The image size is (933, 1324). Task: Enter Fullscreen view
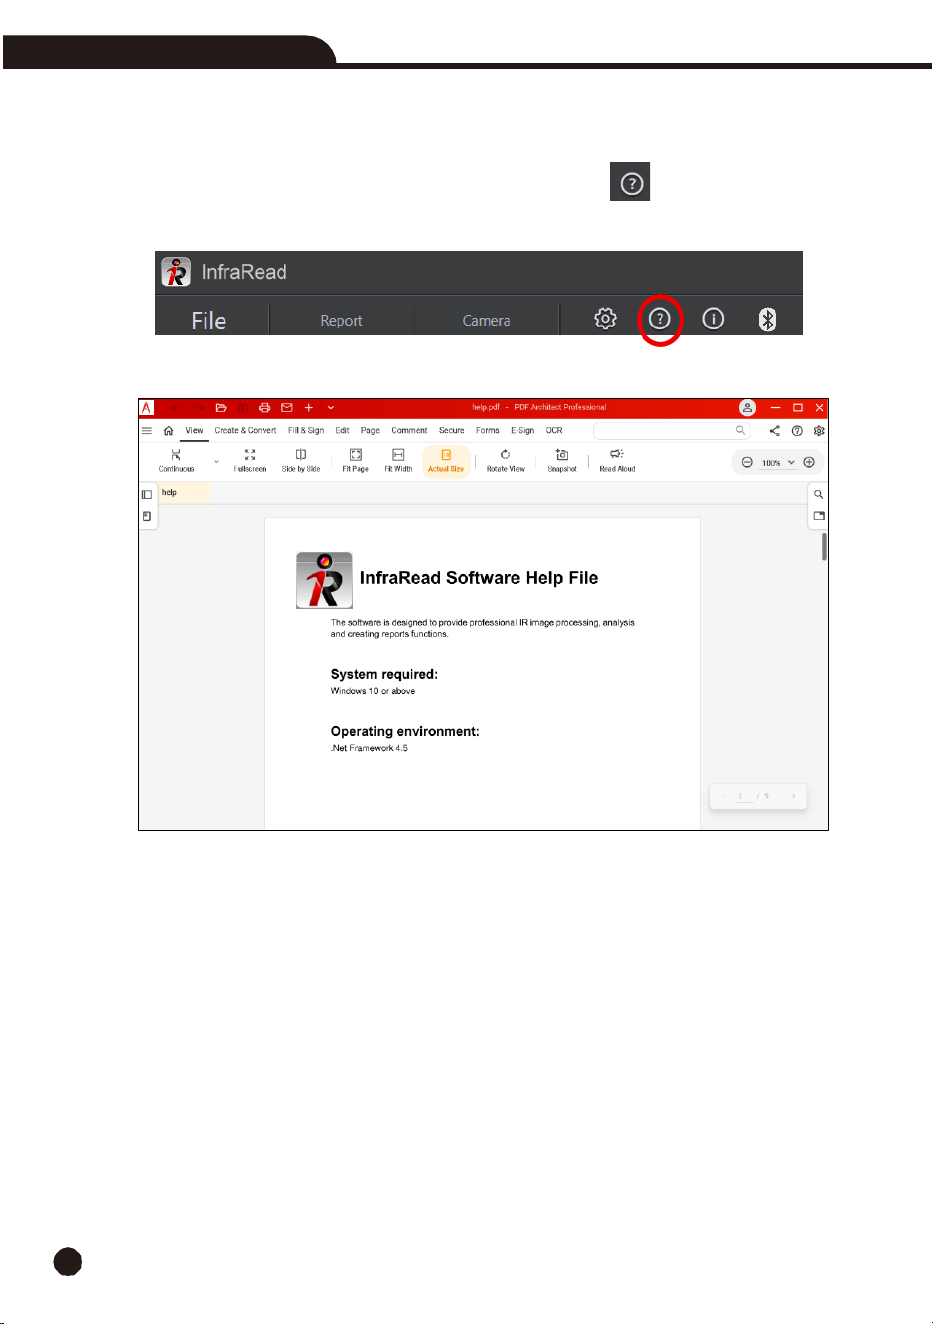250,461
